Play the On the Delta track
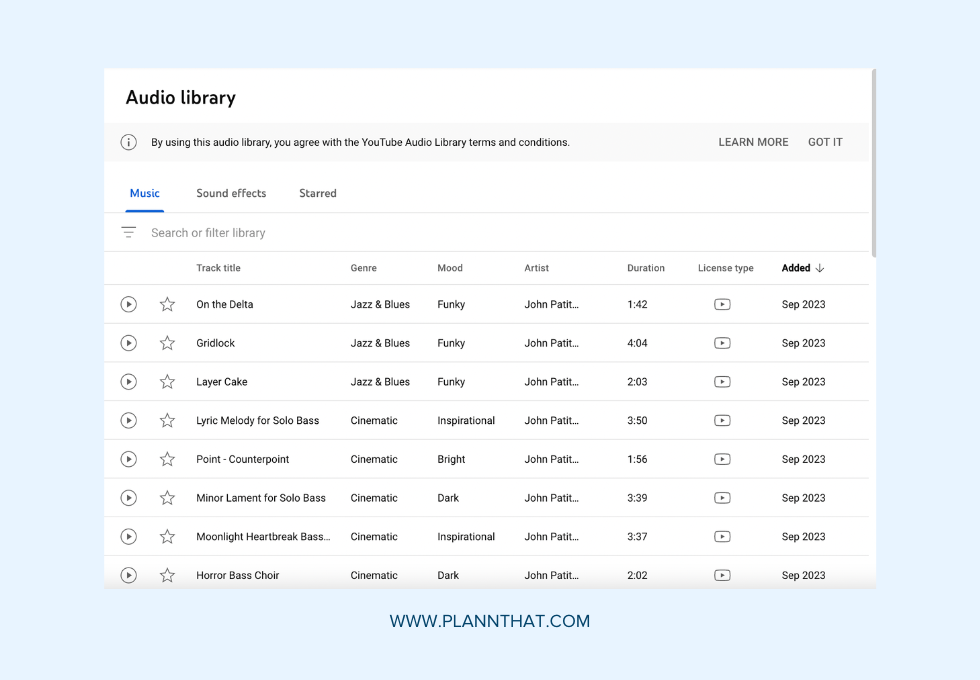This screenshot has height=680, width=980. click(x=128, y=304)
